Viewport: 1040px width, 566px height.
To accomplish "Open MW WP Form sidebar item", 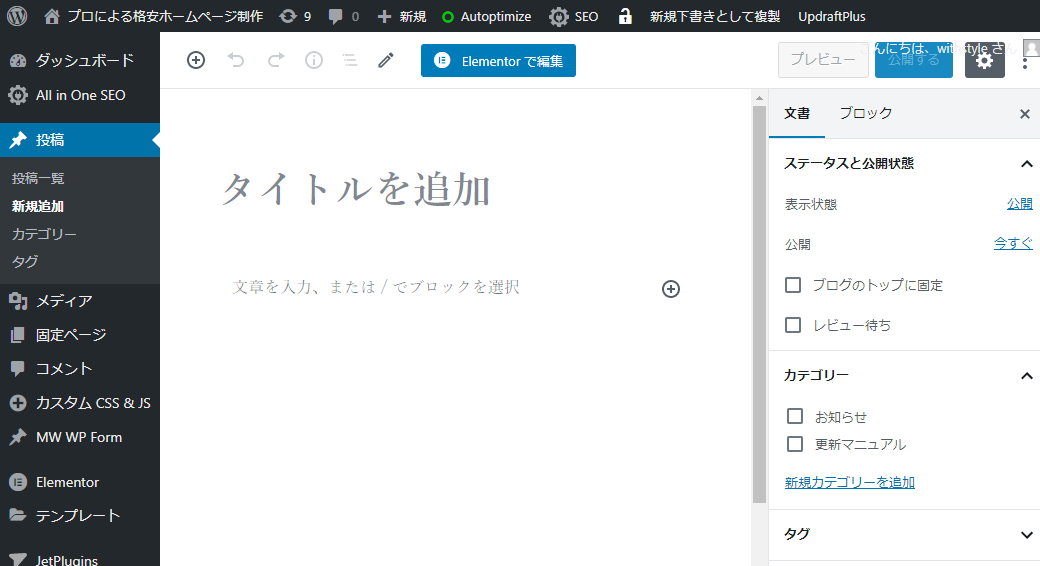I will click(80, 437).
